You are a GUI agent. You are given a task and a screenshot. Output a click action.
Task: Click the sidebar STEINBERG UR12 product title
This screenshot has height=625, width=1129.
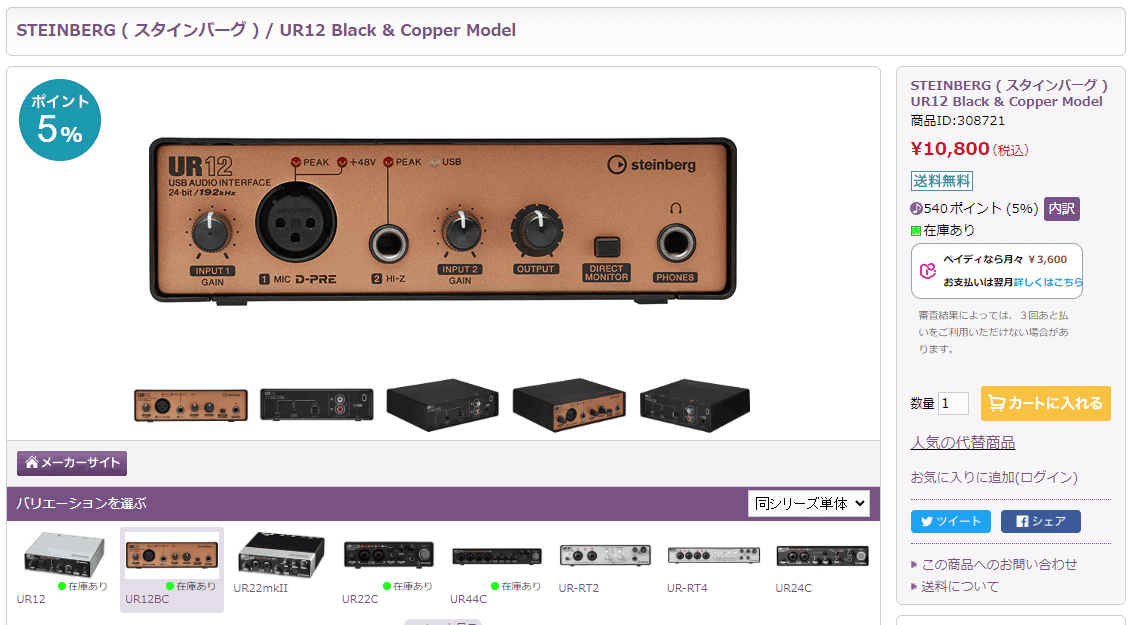(1009, 94)
